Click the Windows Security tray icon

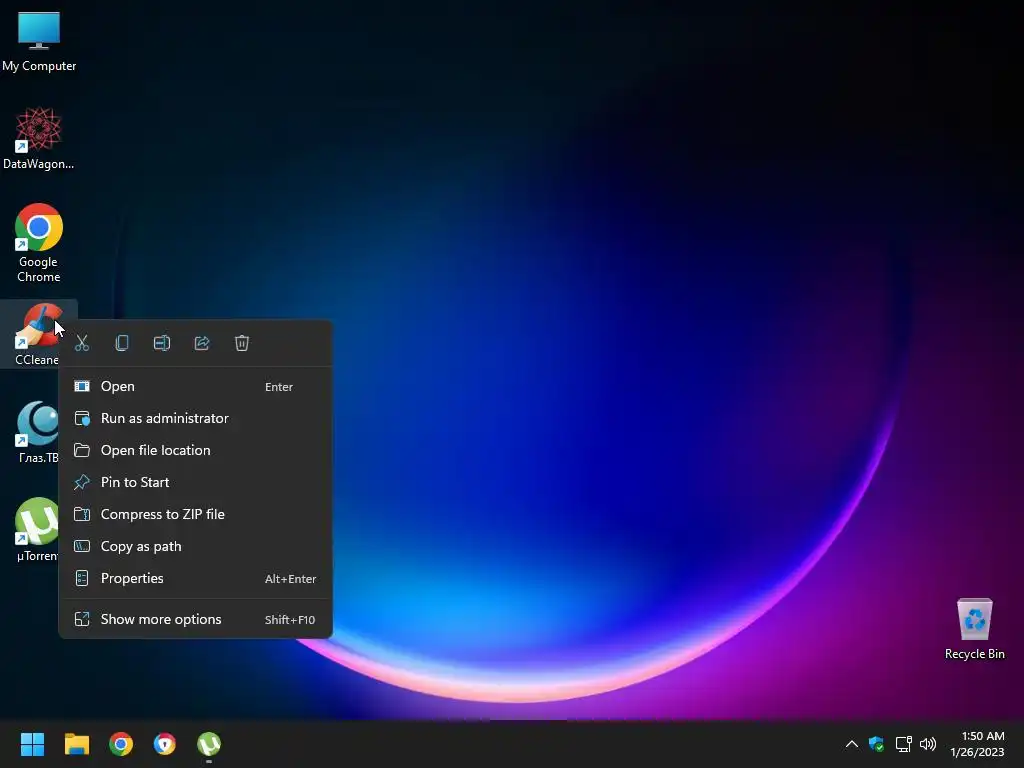876,744
